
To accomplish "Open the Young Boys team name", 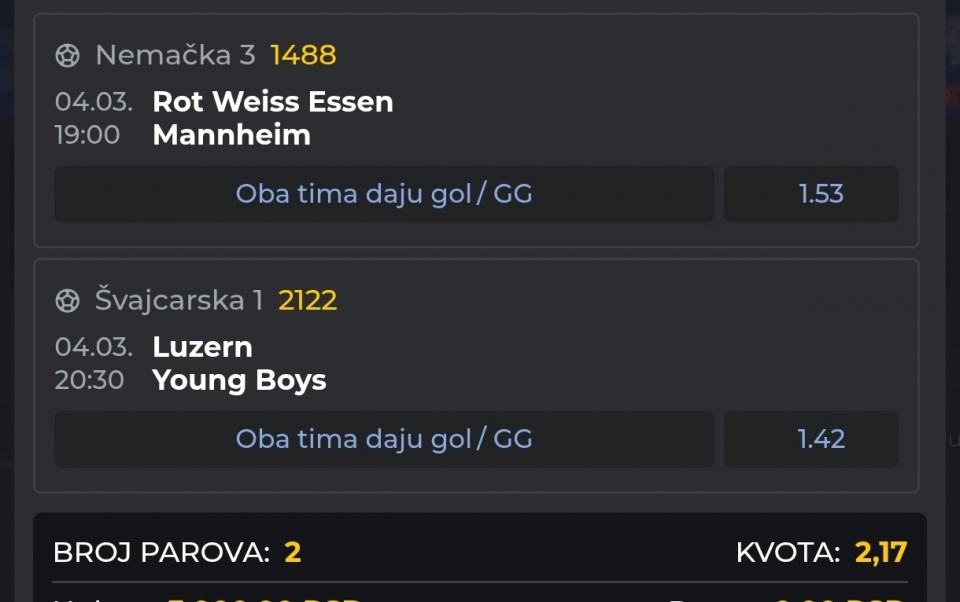I will tap(239, 380).
